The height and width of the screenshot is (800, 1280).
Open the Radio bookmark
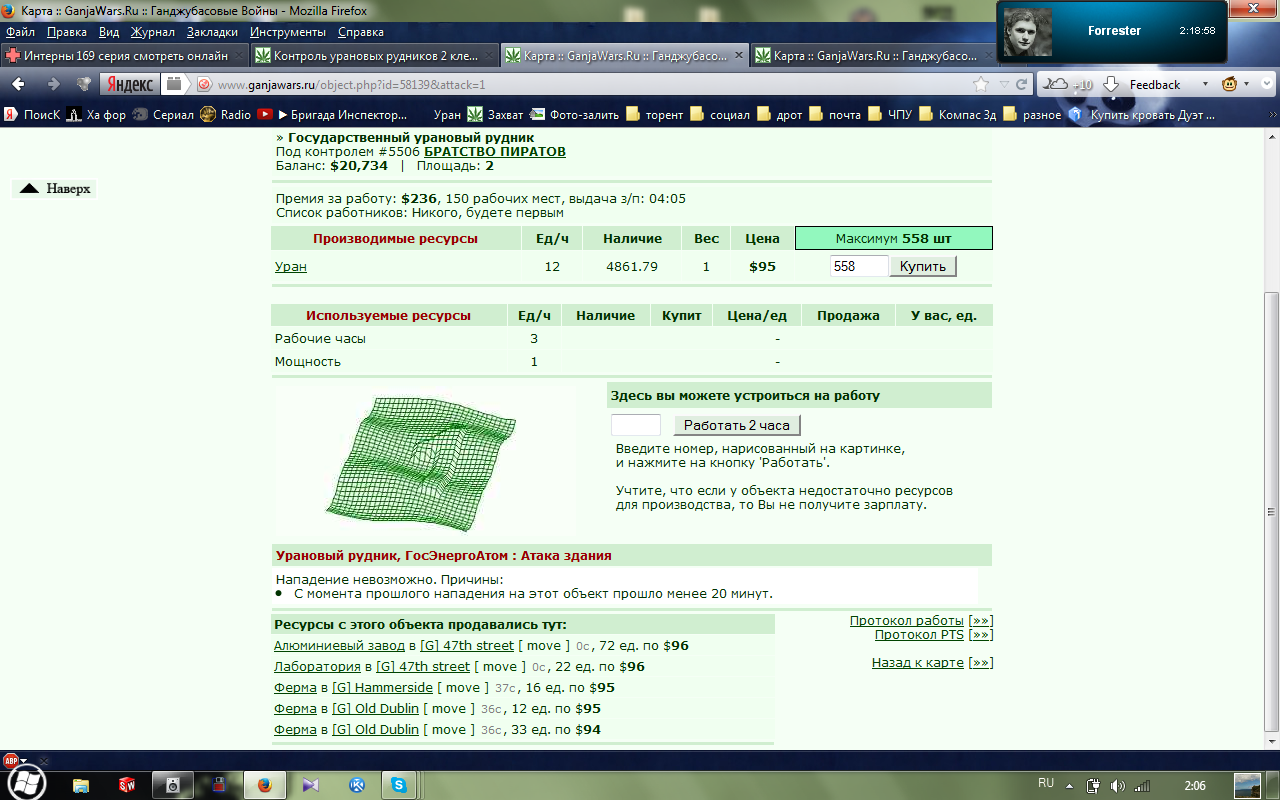pos(226,115)
